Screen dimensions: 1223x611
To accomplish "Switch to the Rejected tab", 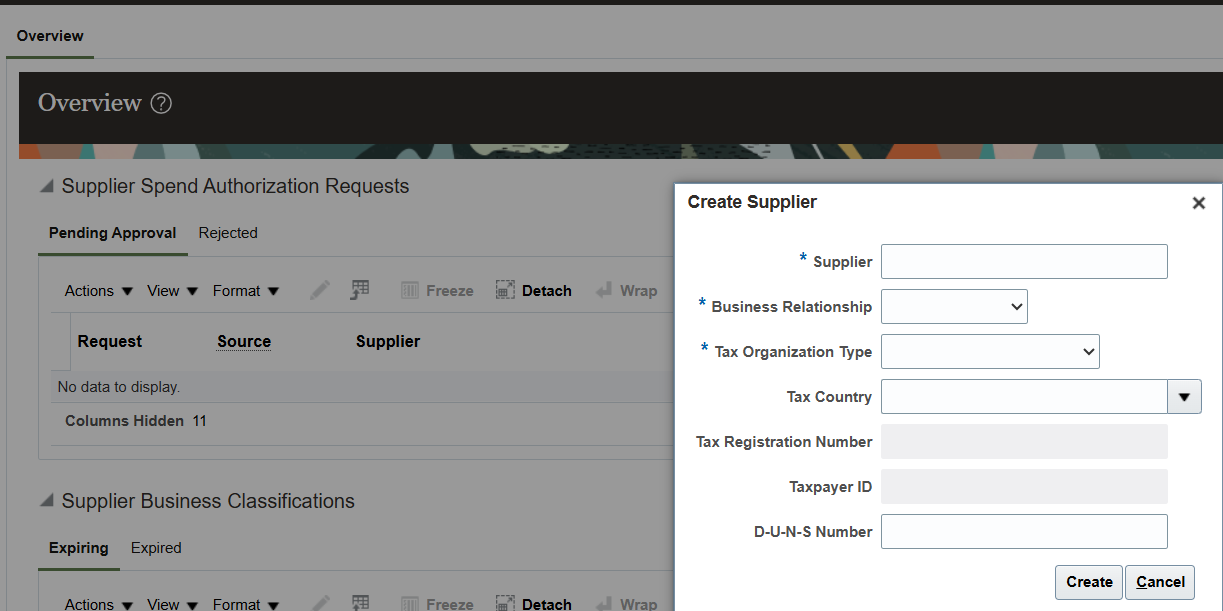I will pos(228,233).
